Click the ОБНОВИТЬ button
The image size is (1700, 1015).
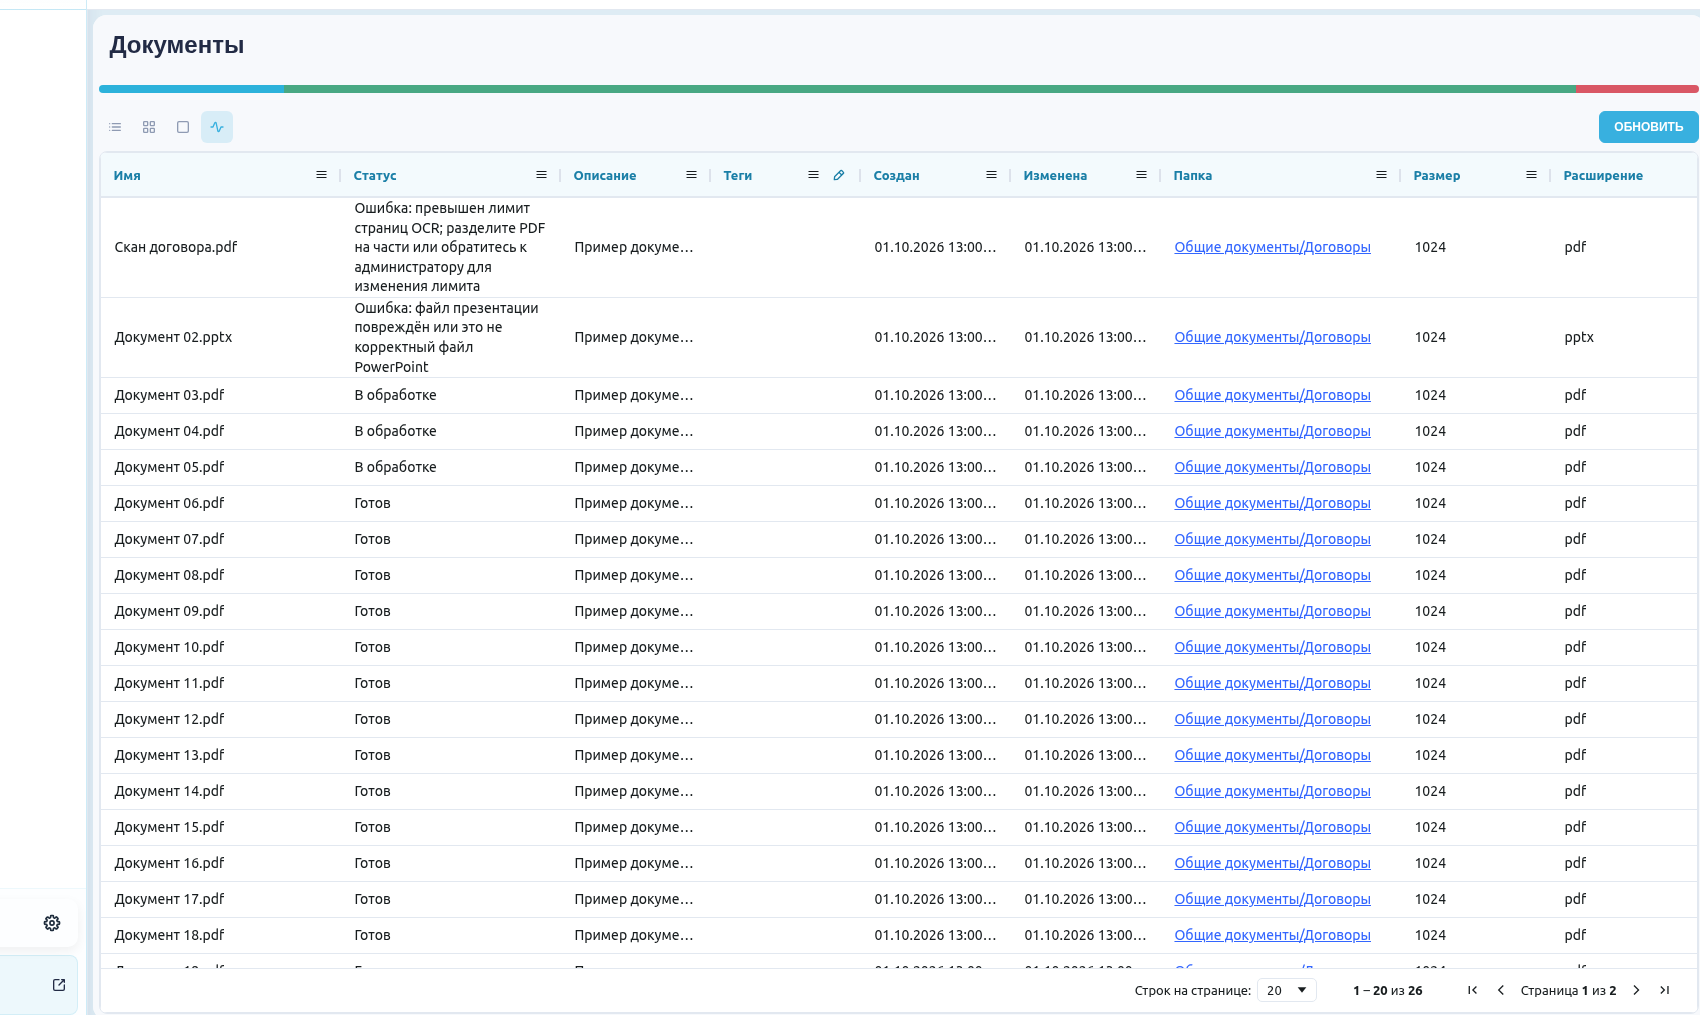pos(1648,127)
